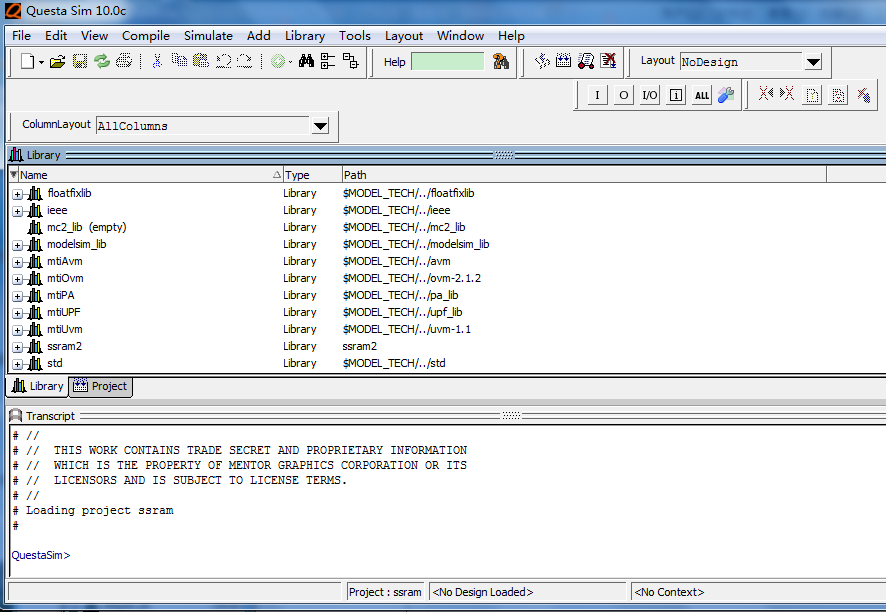The width and height of the screenshot is (886, 612).
Task: Open the Layout menu
Action: [x=403, y=36]
